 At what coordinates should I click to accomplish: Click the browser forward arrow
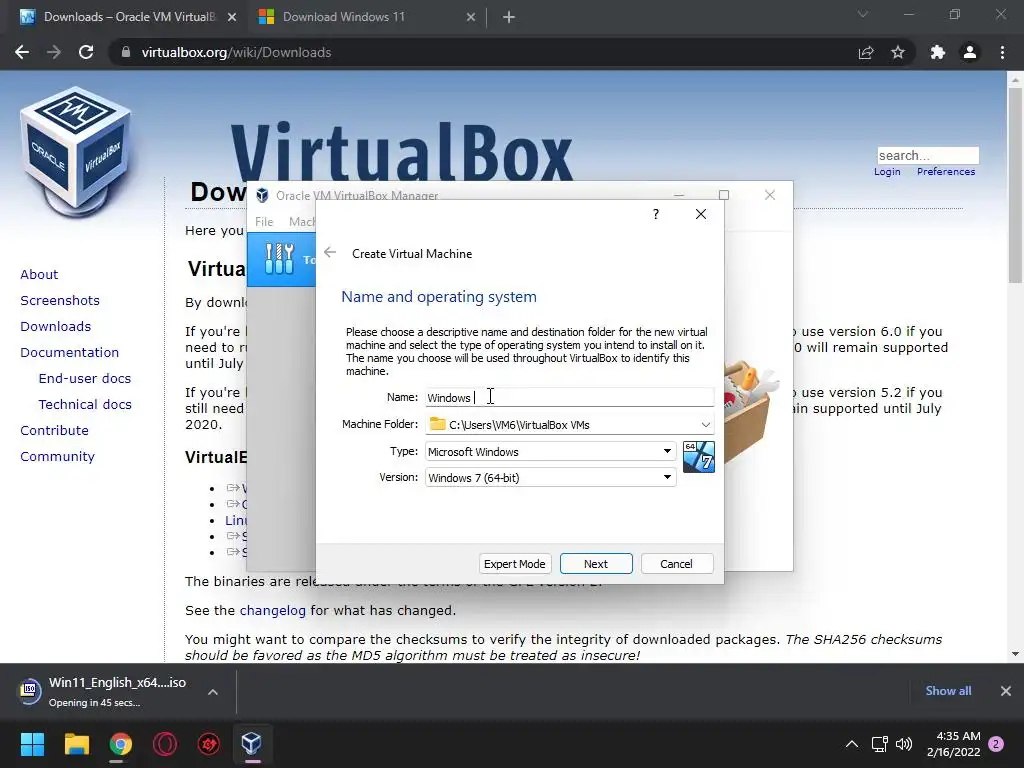coord(54,52)
